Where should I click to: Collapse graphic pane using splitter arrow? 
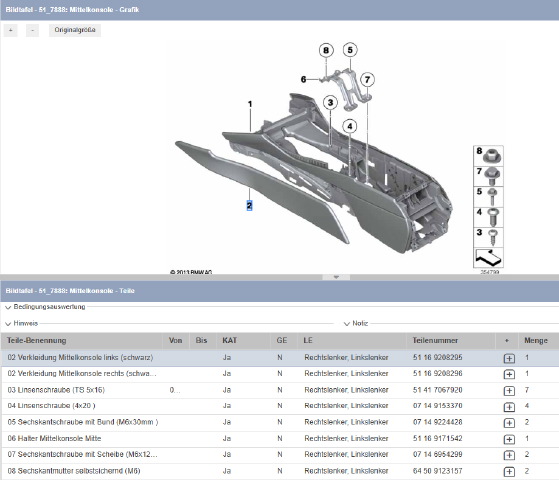(336, 277)
